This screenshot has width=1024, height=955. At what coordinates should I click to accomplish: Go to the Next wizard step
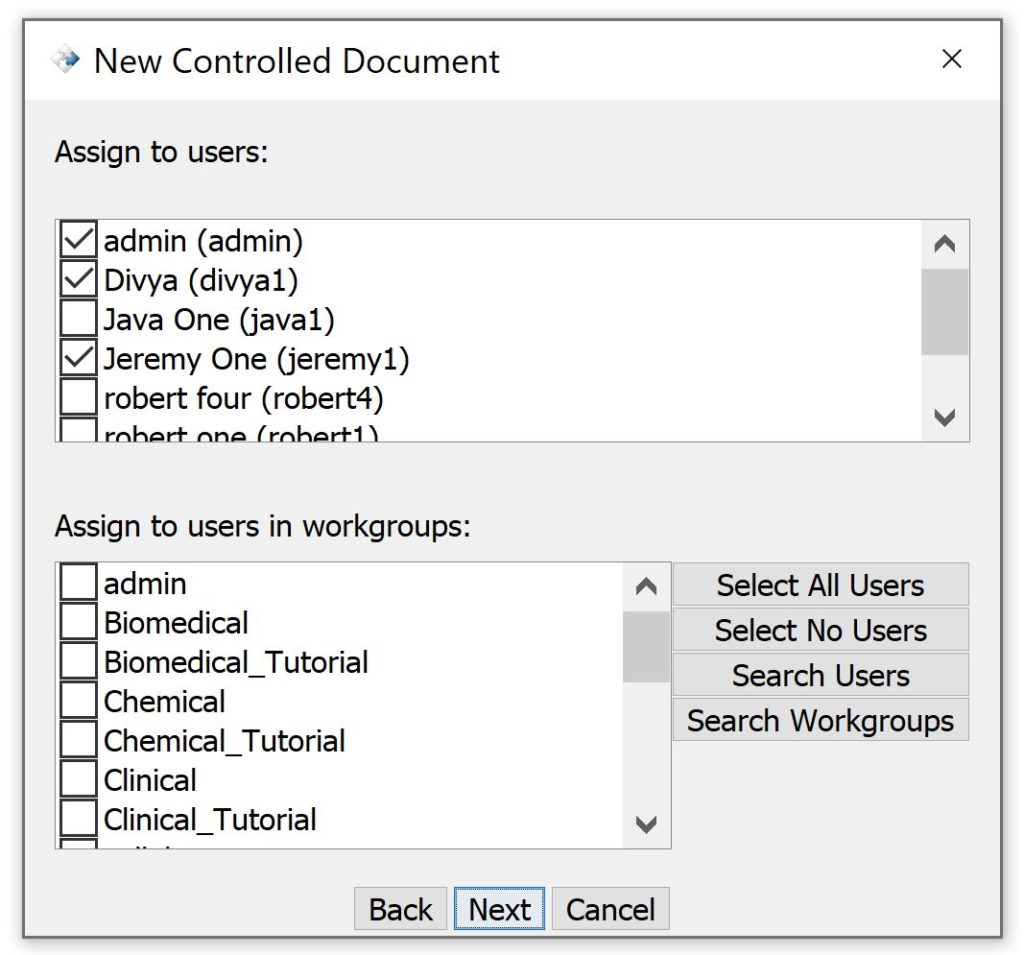[x=499, y=909]
